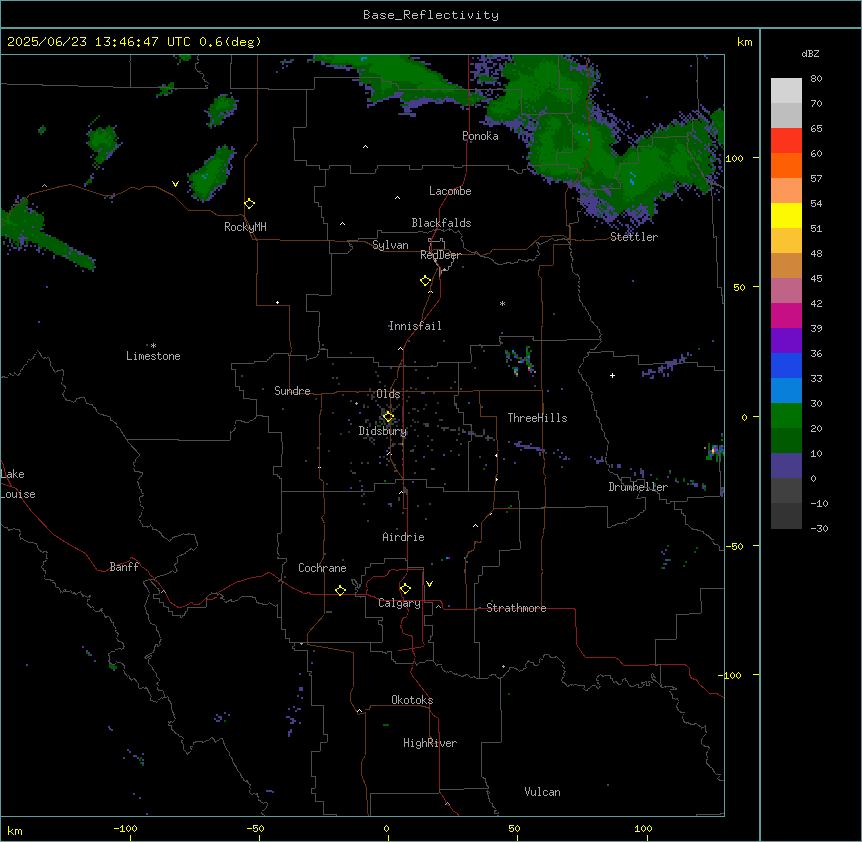The width and height of the screenshot is (862, 842).
Task: Click the RedDeer city label
Action: 440,255
